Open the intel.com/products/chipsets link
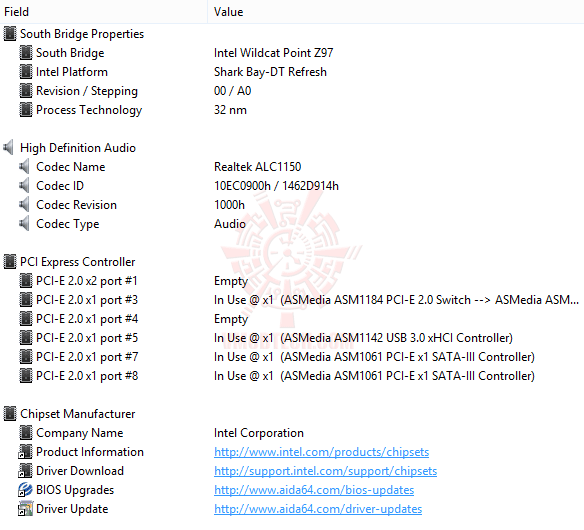The height and width of the screenshot is (530, 584). point(321,452)
